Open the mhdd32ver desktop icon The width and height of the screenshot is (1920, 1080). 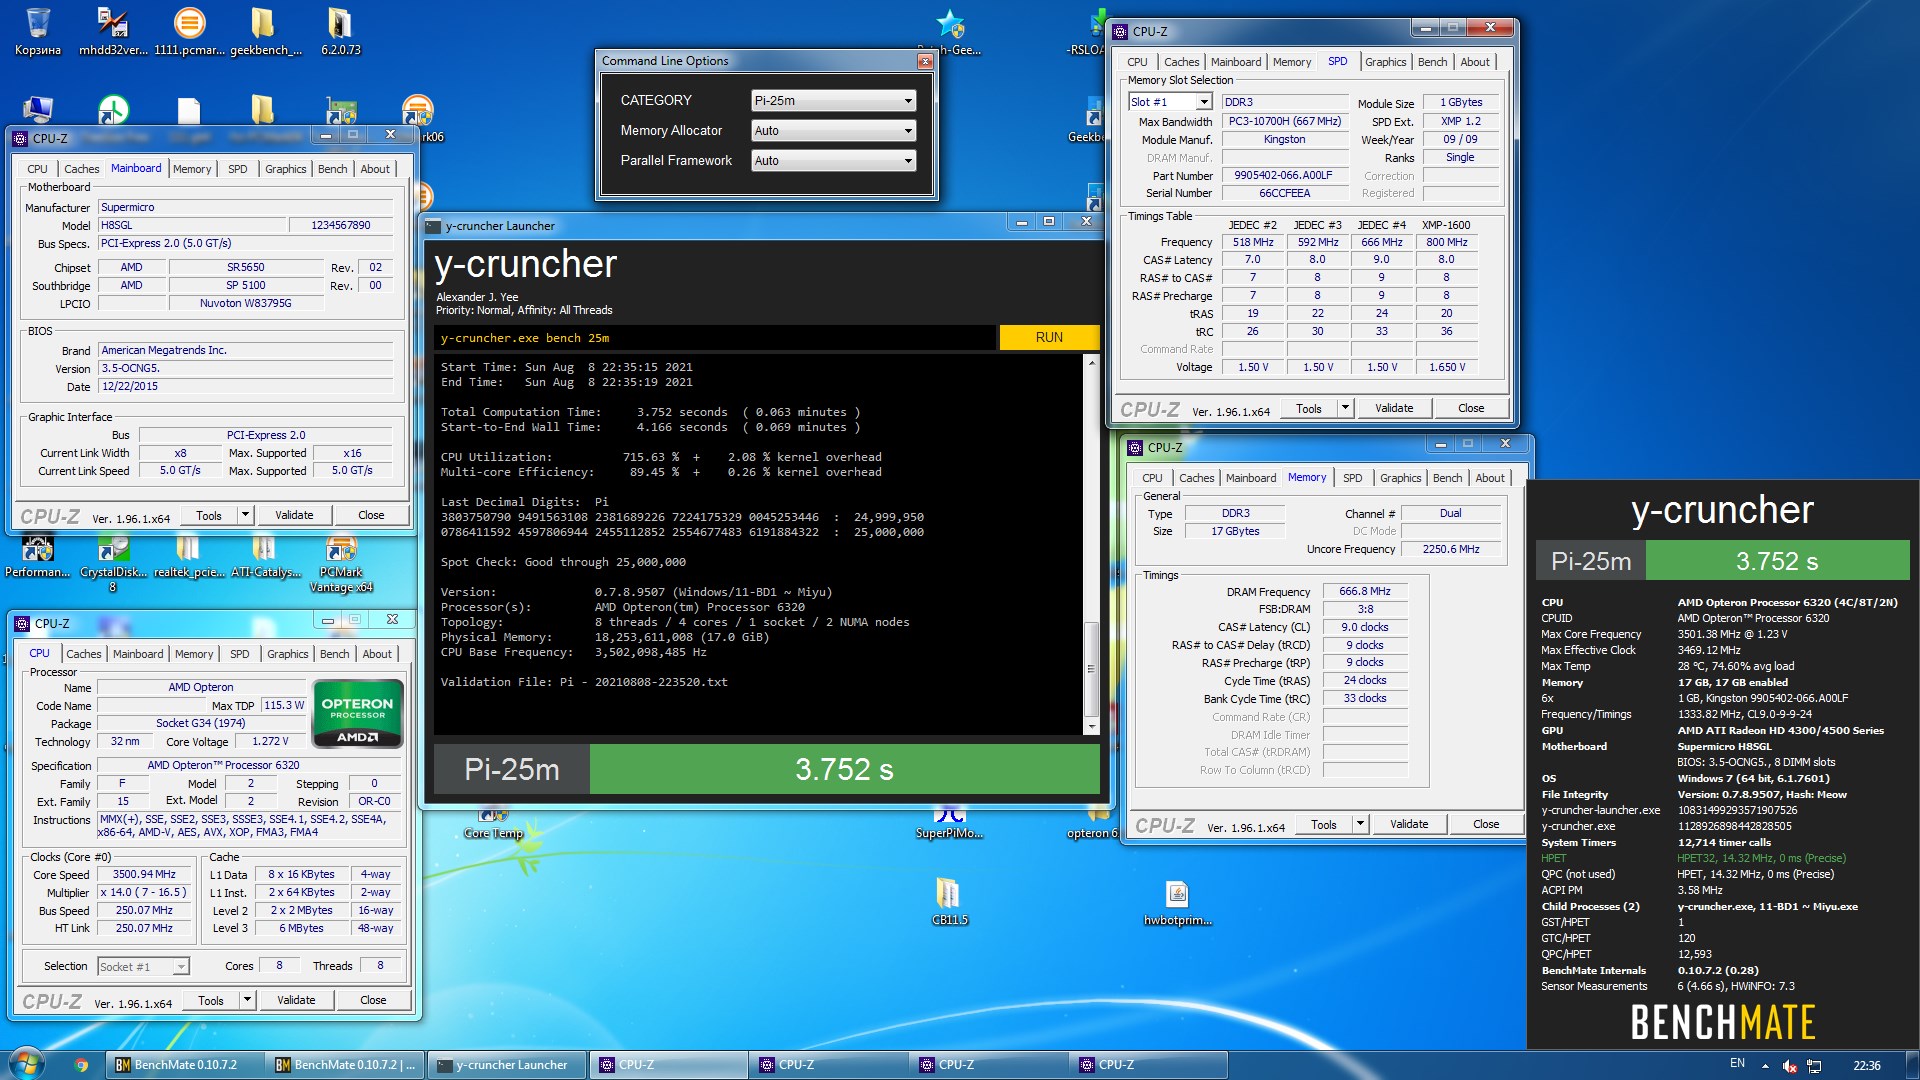pos(113,30)
